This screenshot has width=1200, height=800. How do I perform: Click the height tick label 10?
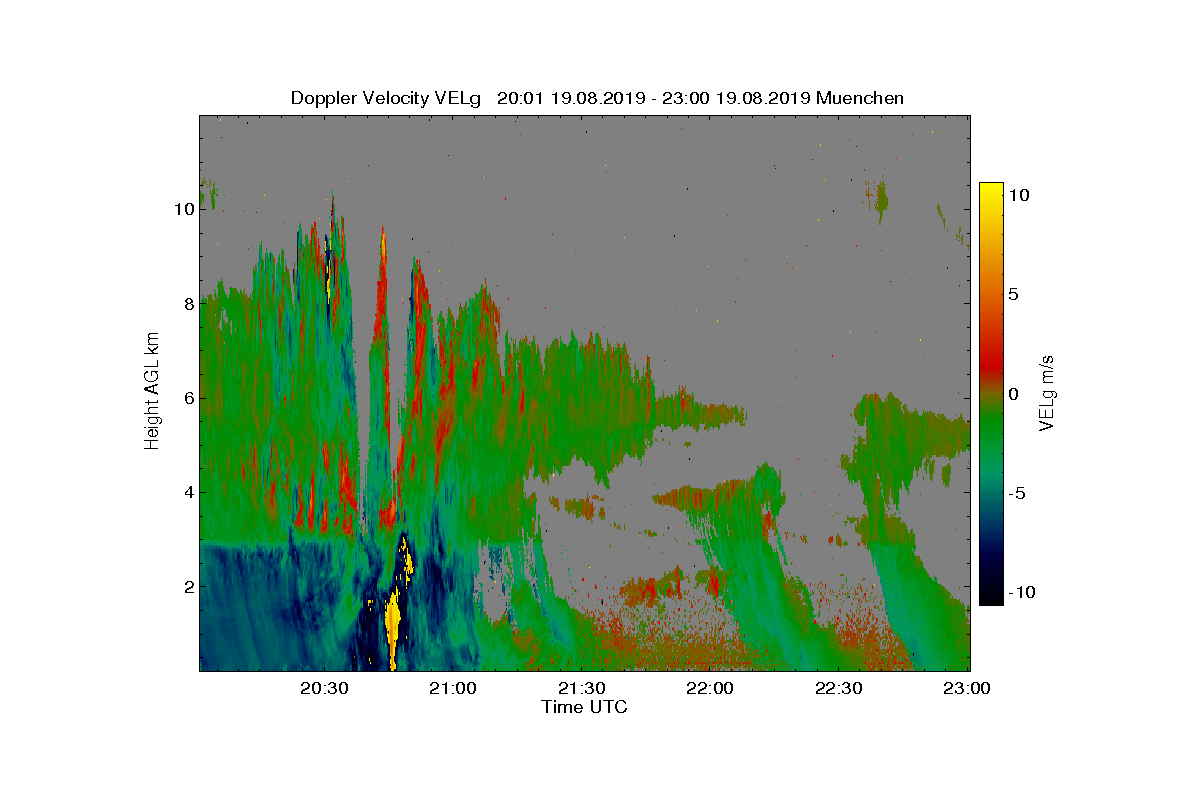pos(183,209)
